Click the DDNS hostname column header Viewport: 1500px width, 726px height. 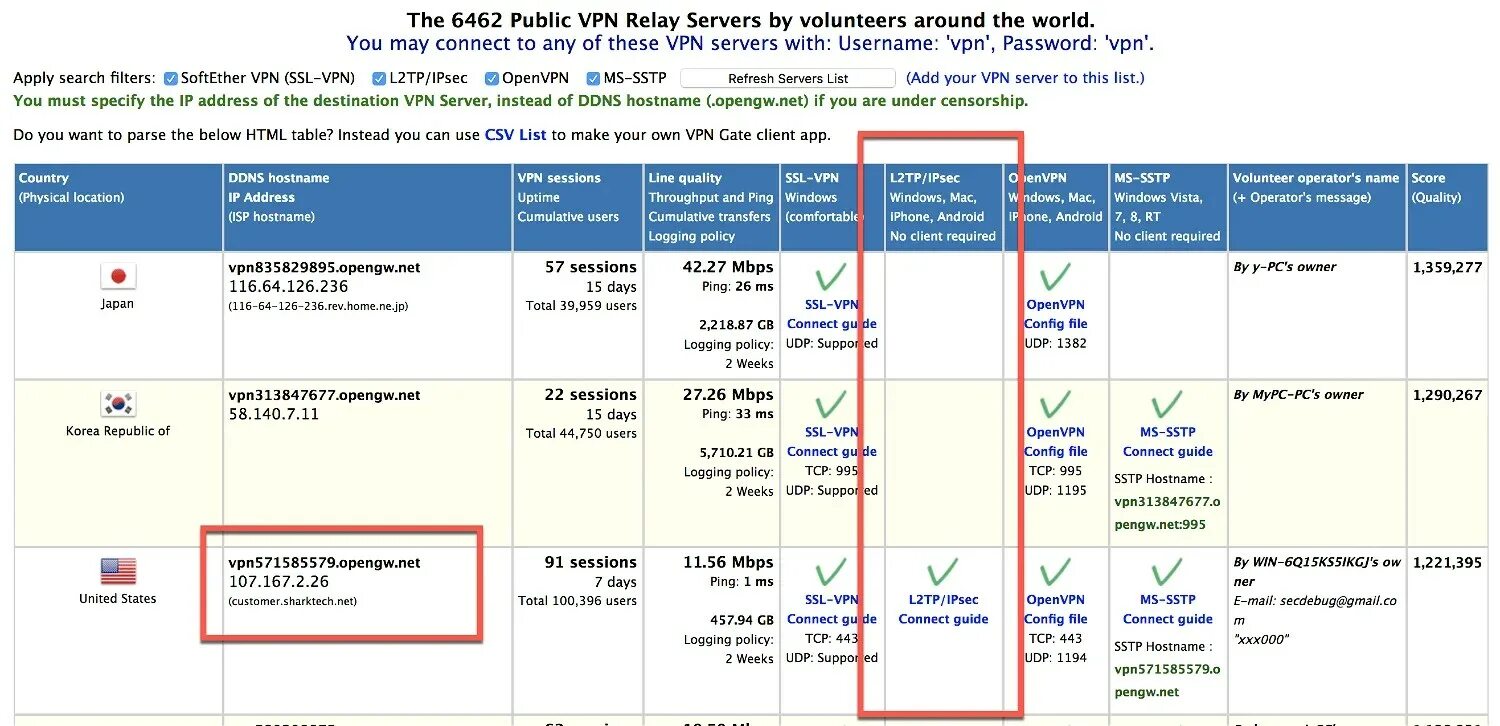367,208
